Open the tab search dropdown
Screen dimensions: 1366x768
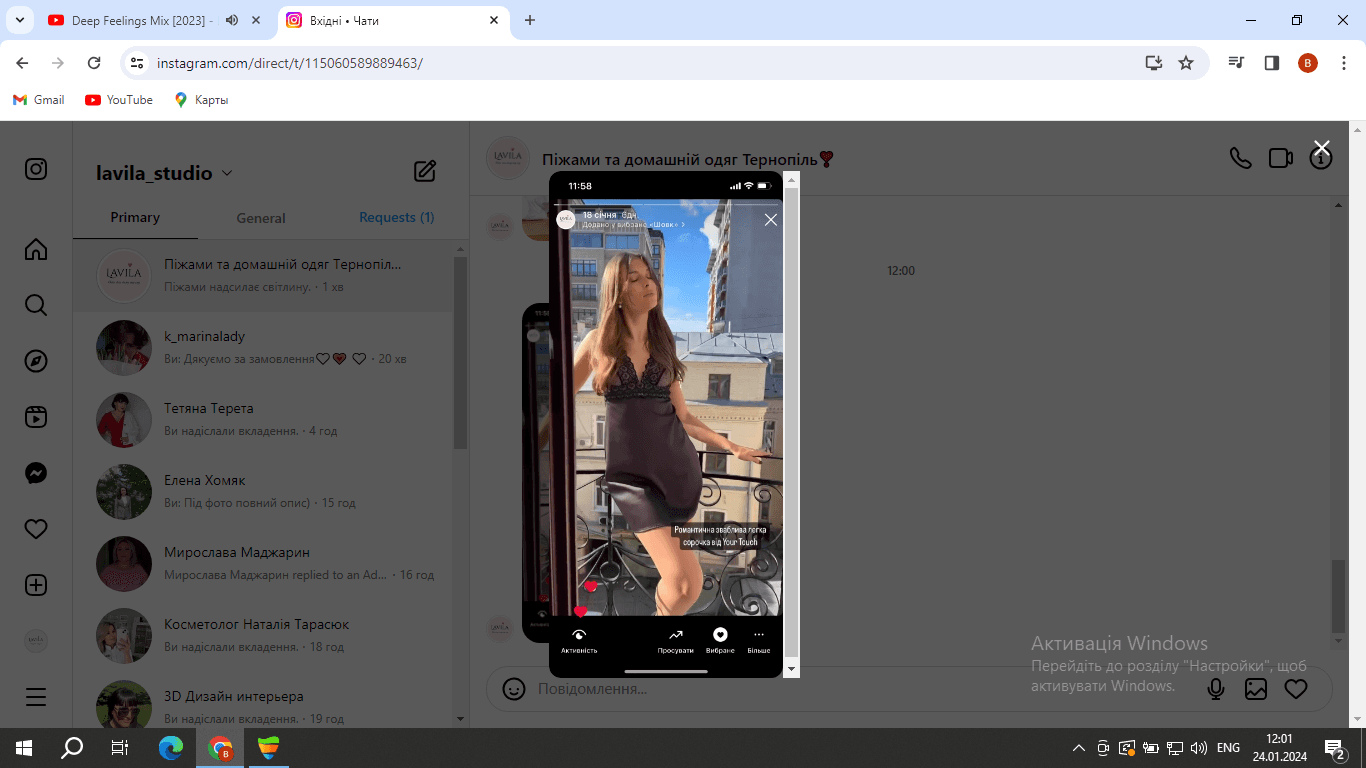19,20
